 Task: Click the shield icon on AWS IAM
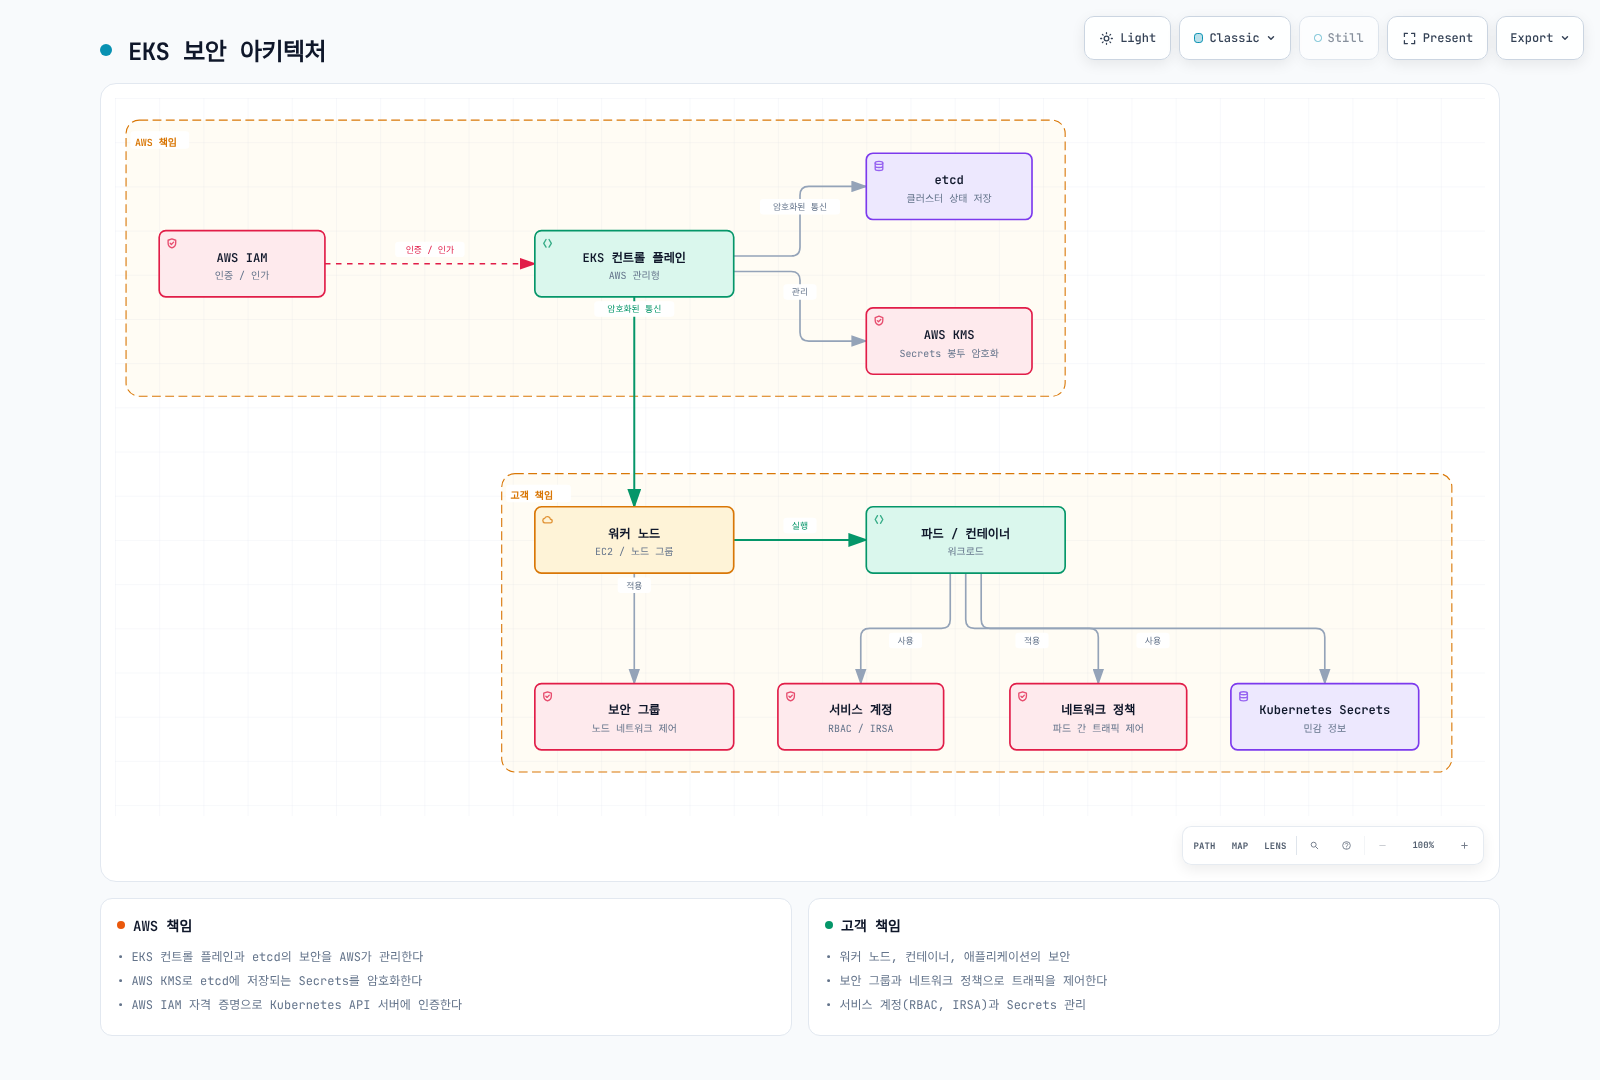(x=172, y=243)
